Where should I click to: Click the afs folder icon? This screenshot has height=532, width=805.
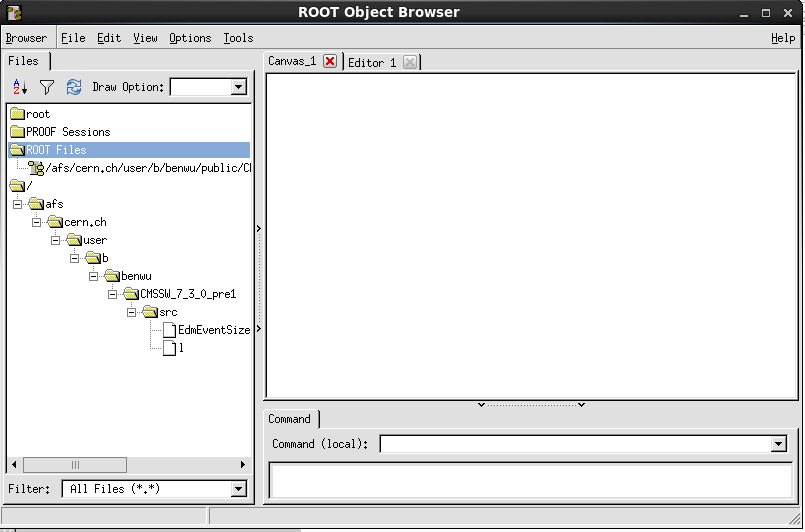tap(36, 204)
